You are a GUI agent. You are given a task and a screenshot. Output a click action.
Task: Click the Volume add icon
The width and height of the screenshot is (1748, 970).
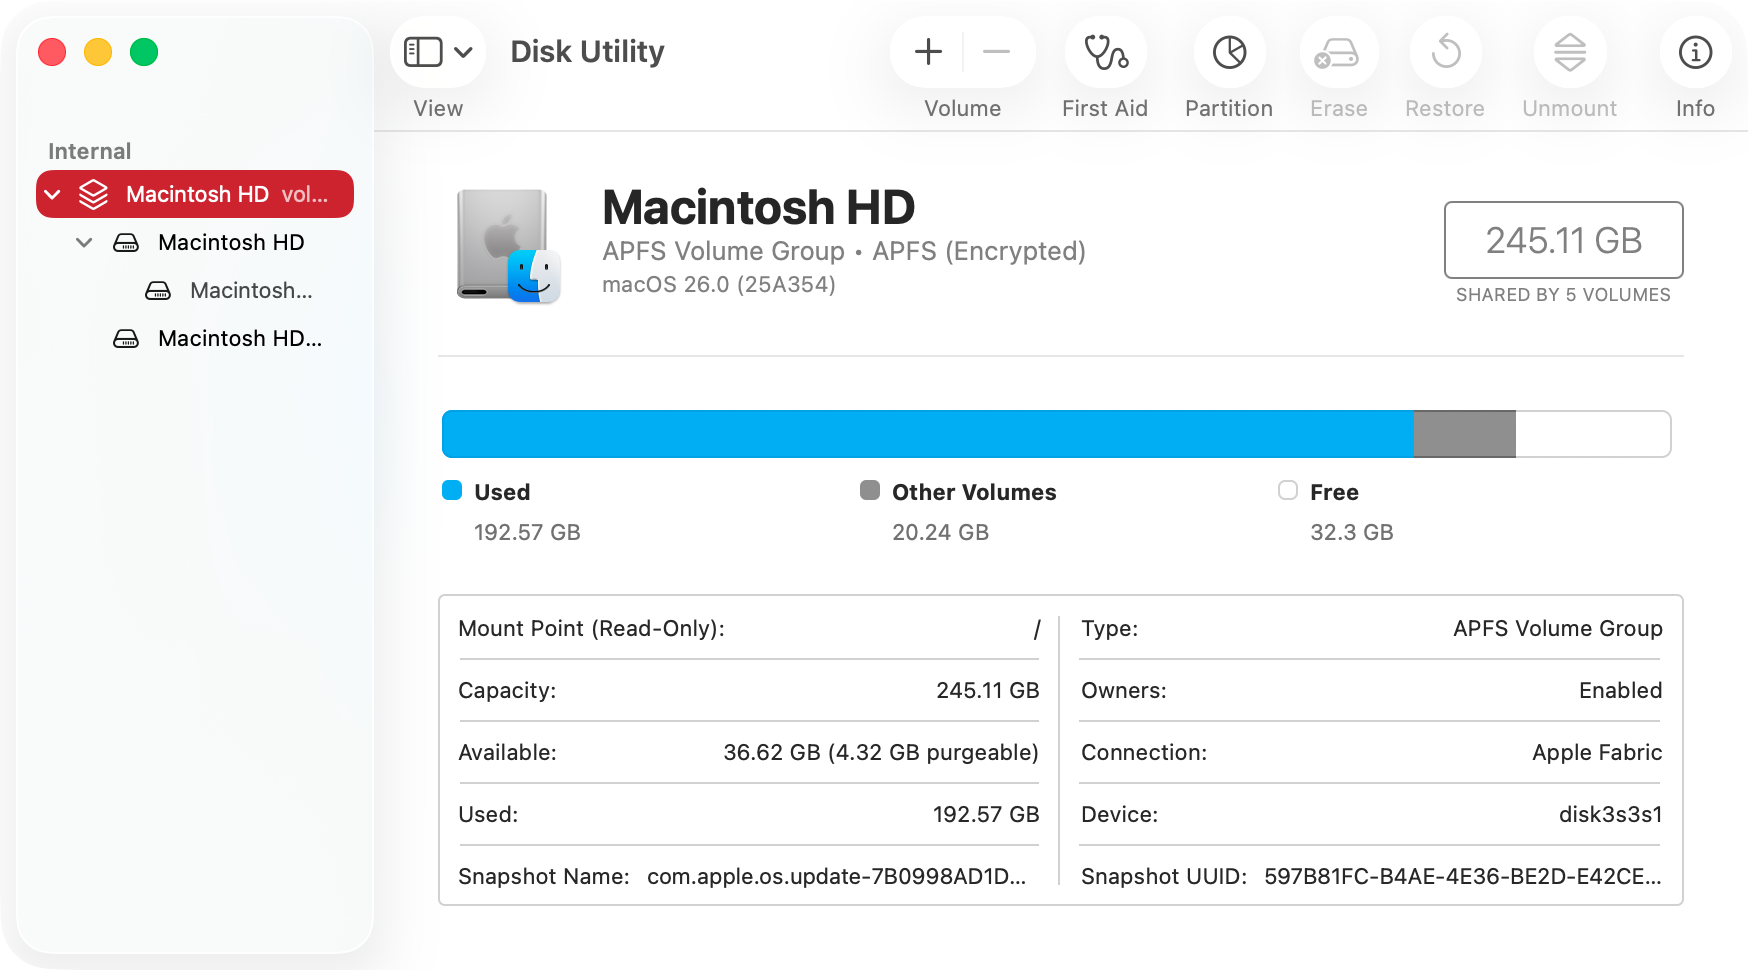point(928,52)
